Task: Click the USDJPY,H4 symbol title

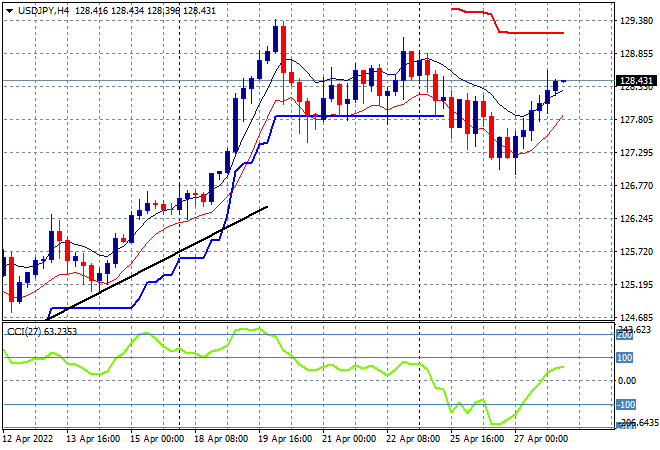Action: click(43, 11)
